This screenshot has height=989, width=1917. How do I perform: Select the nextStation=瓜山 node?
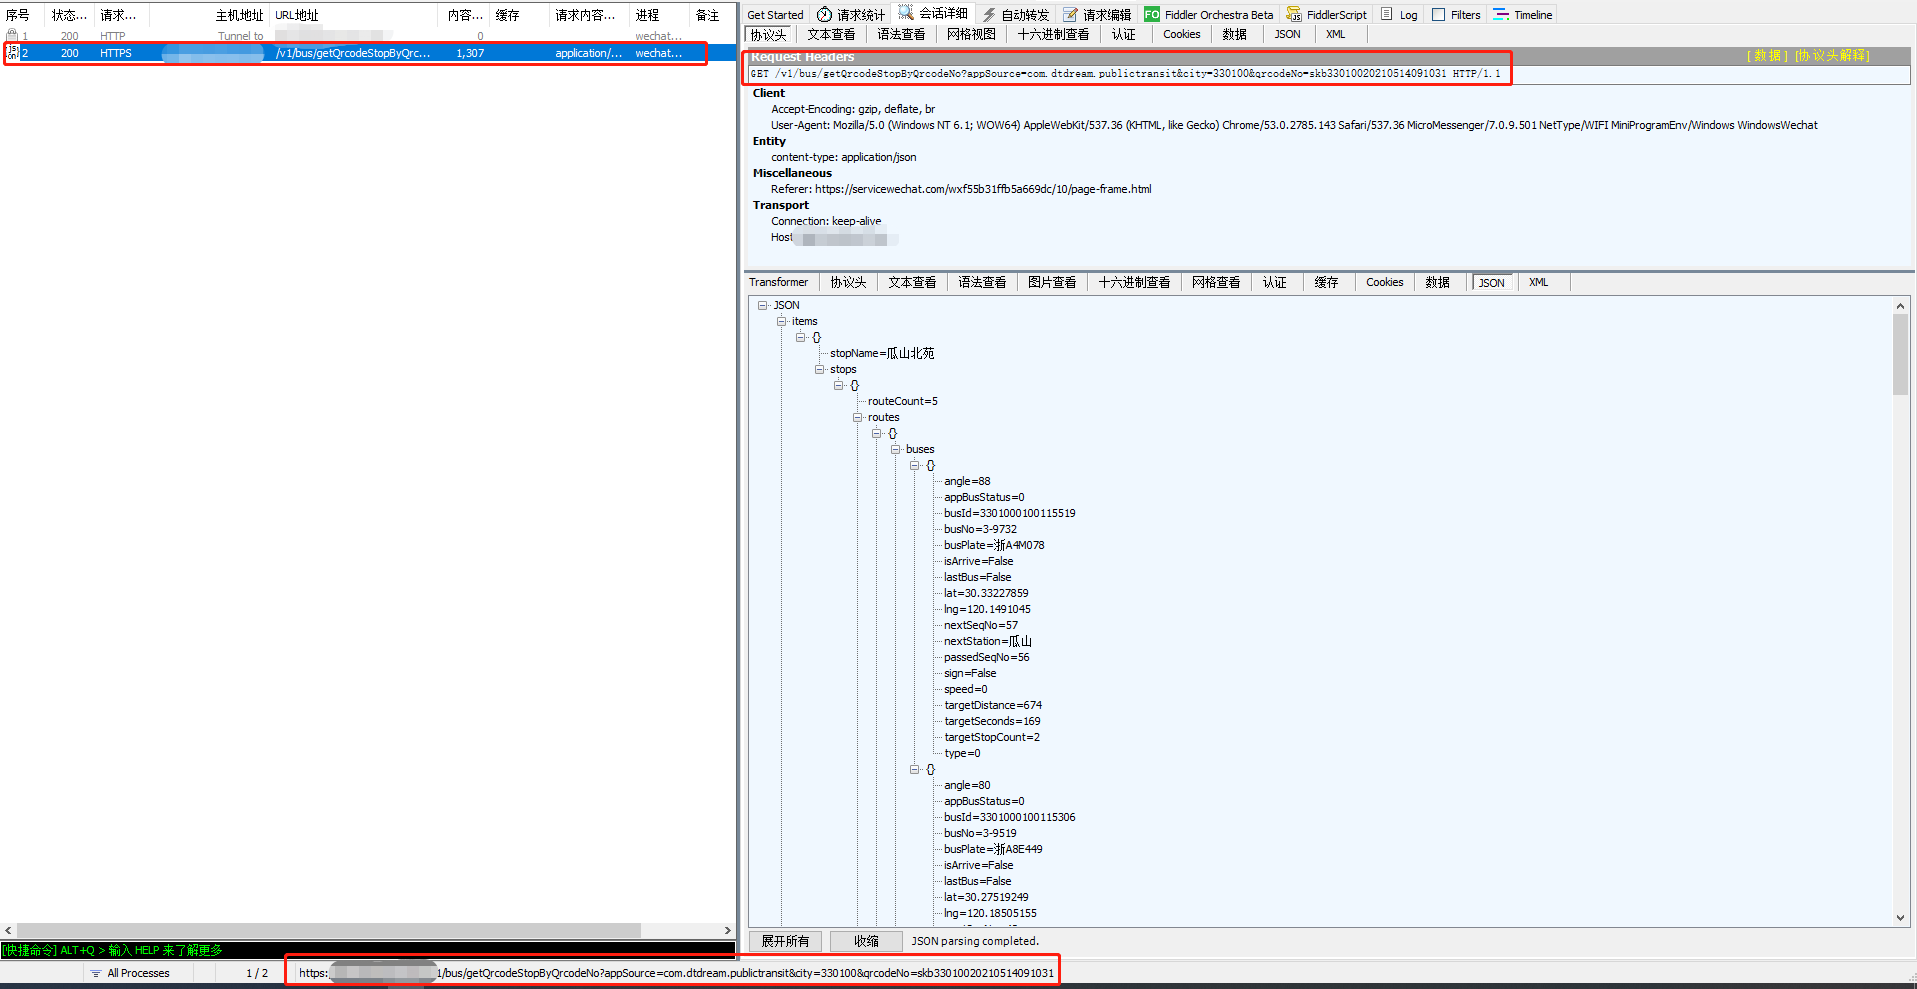pyautogui.click(x=987, y=641)
